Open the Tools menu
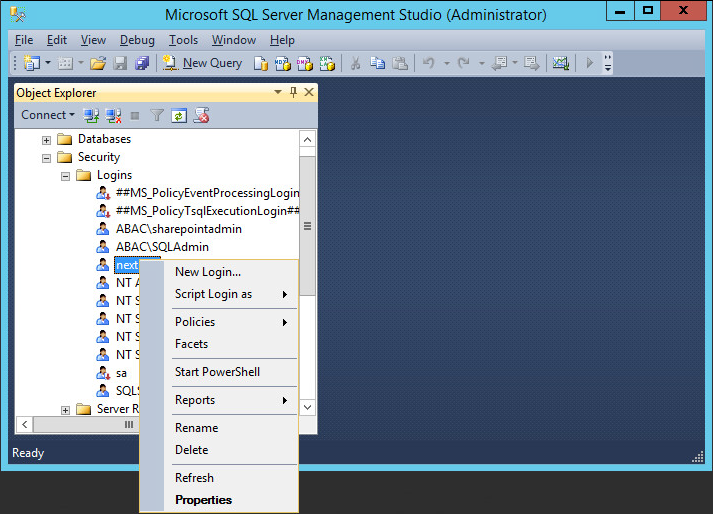The image size is (713, 514). [183, 40]
